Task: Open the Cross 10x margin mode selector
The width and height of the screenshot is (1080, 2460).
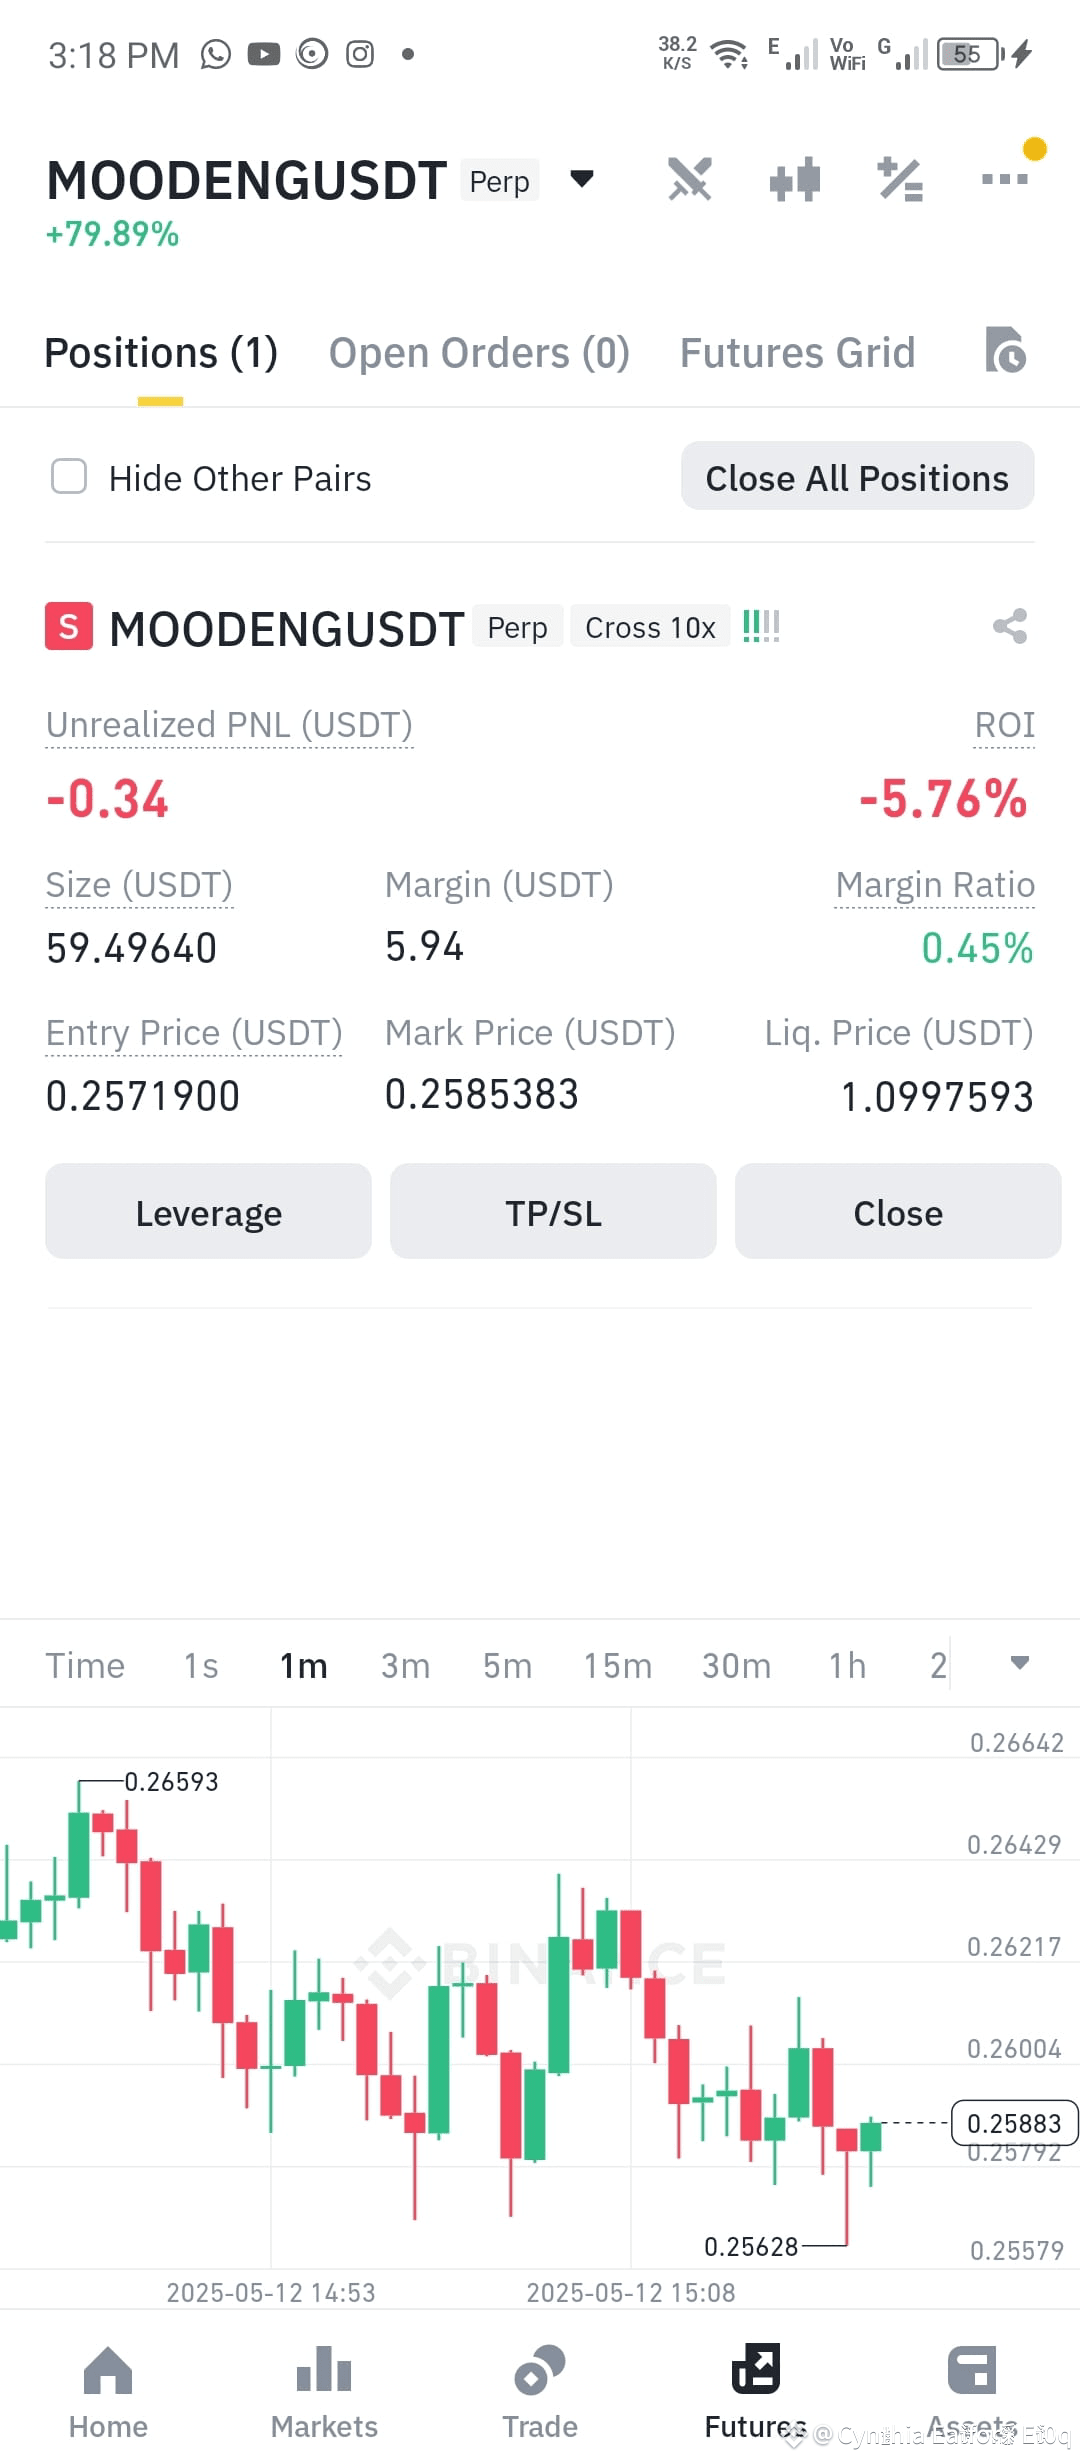Action: 650,628
